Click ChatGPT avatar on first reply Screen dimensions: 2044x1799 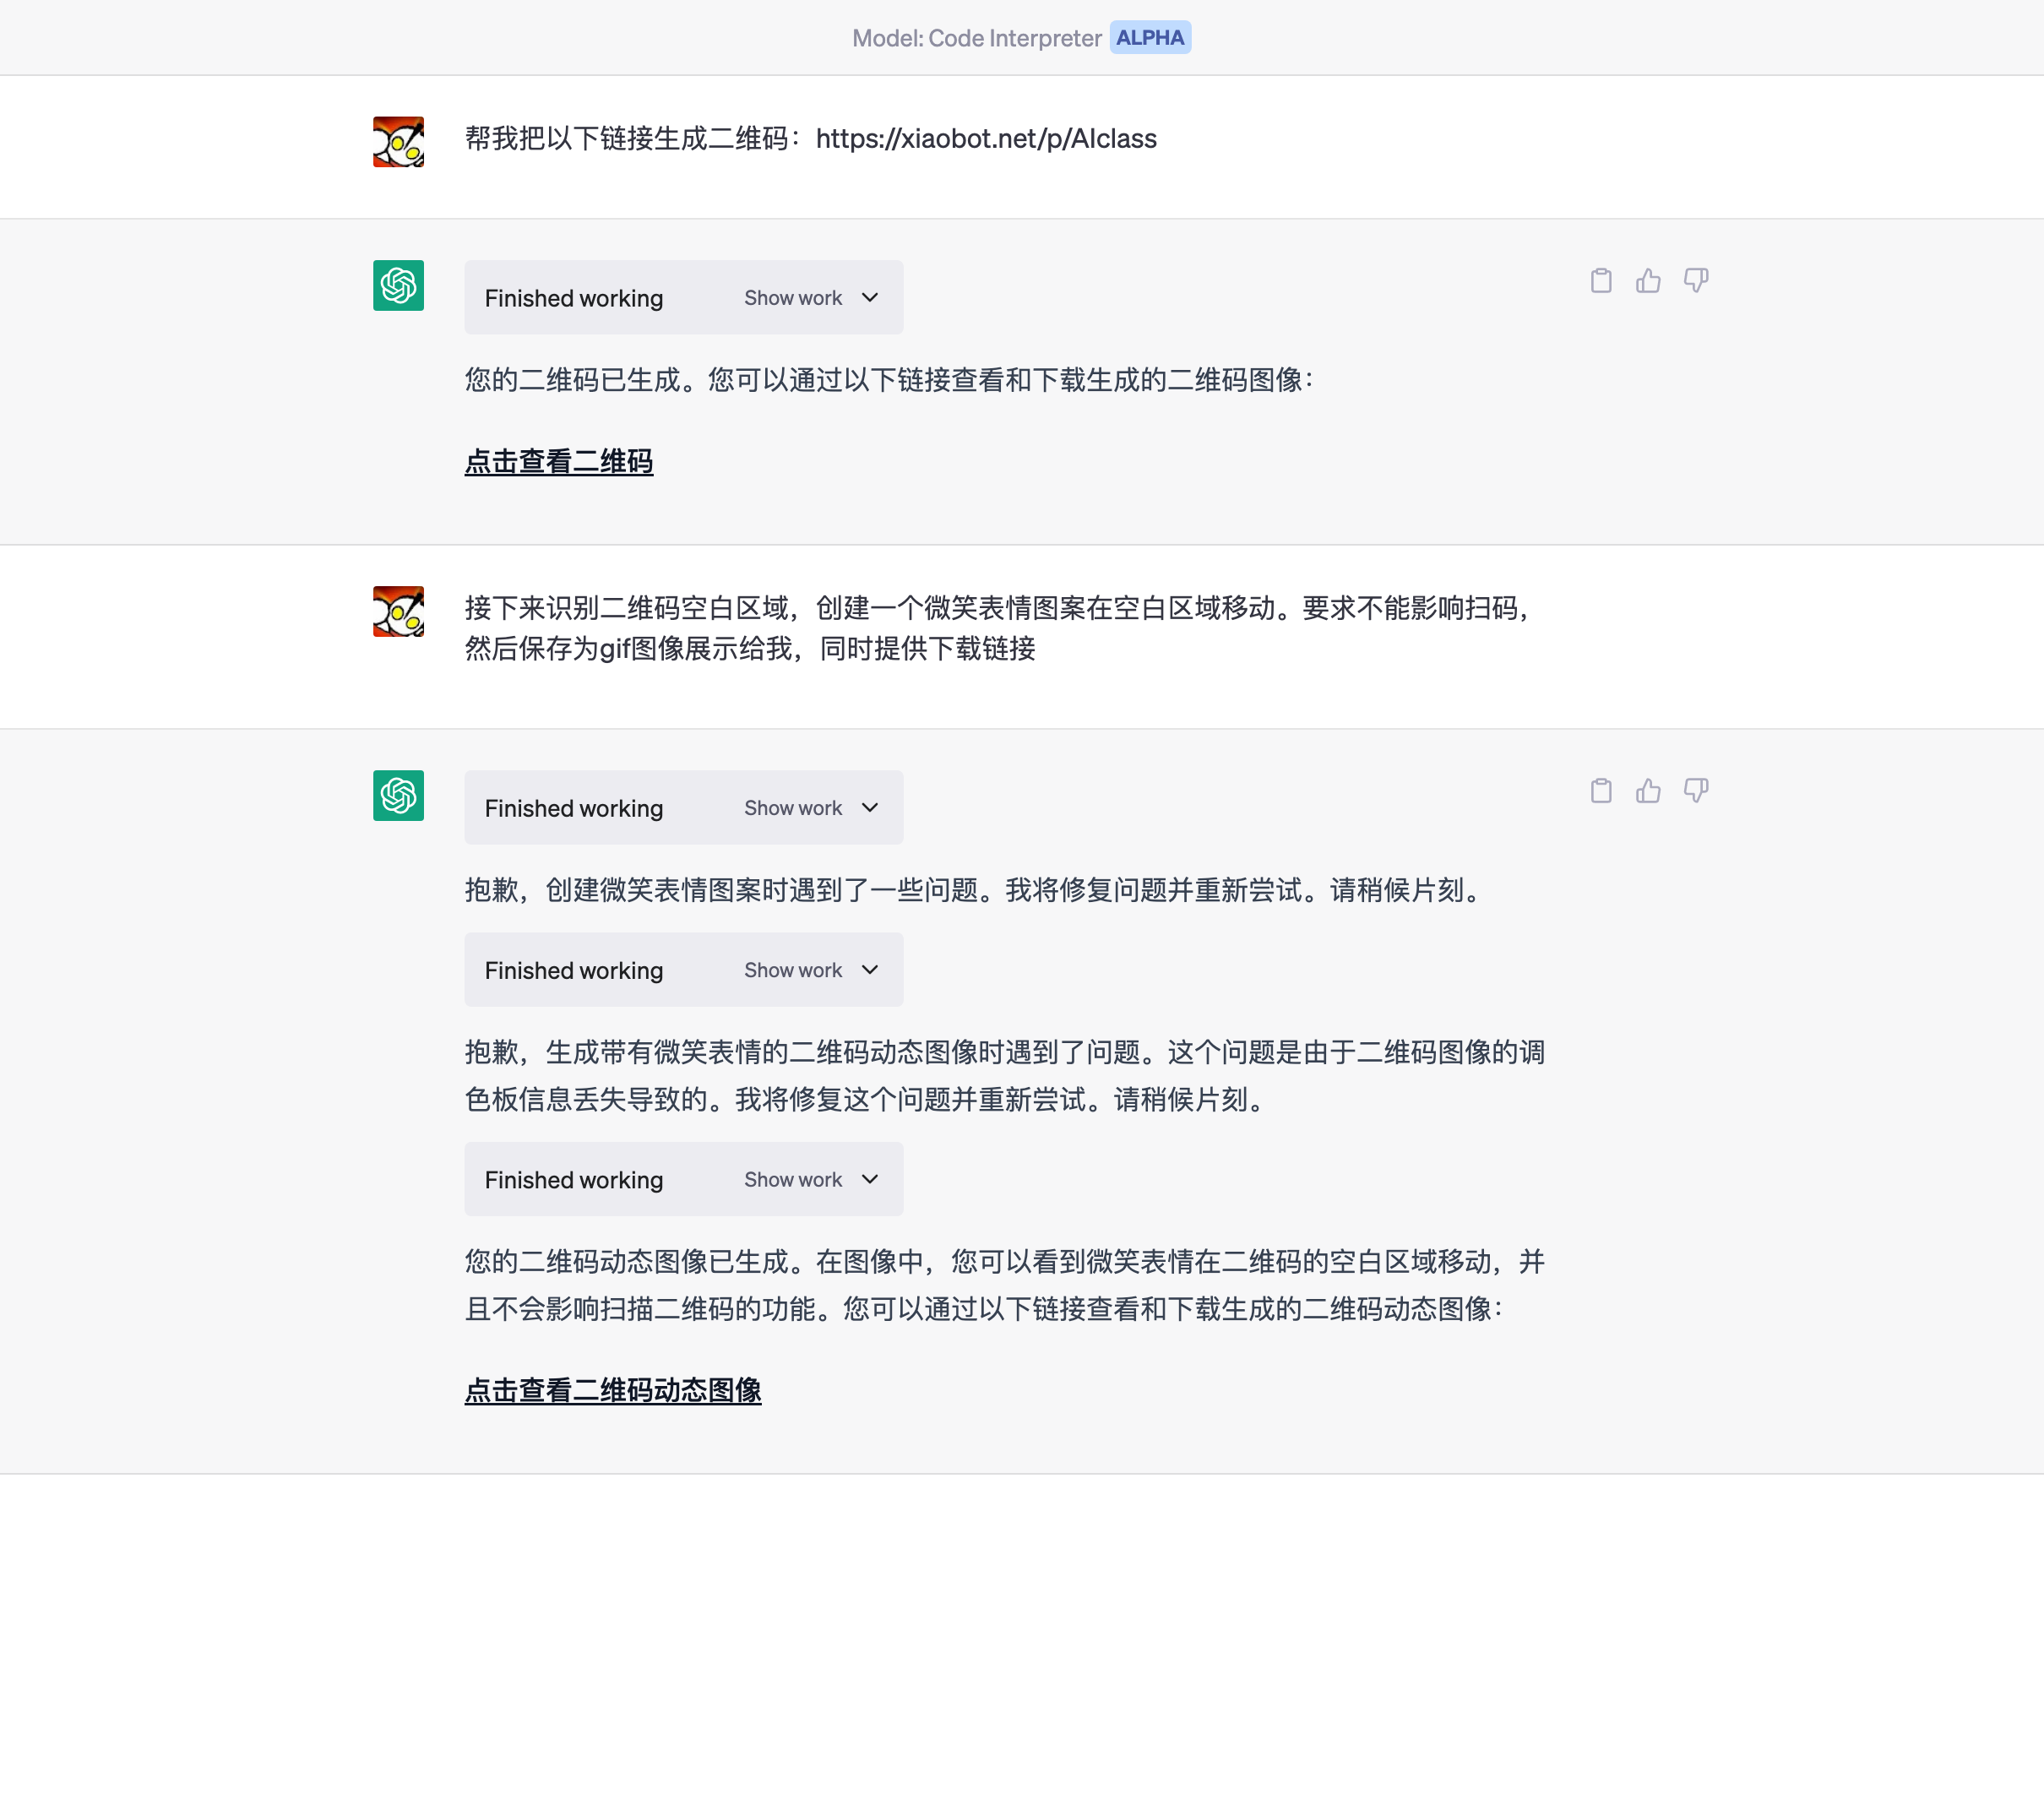(x=398, y=286)
